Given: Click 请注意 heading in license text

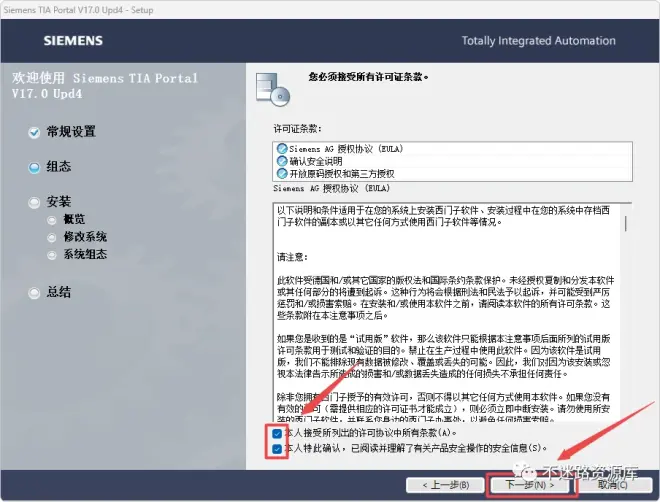Looking at the screenshot, I should point(293,257).
